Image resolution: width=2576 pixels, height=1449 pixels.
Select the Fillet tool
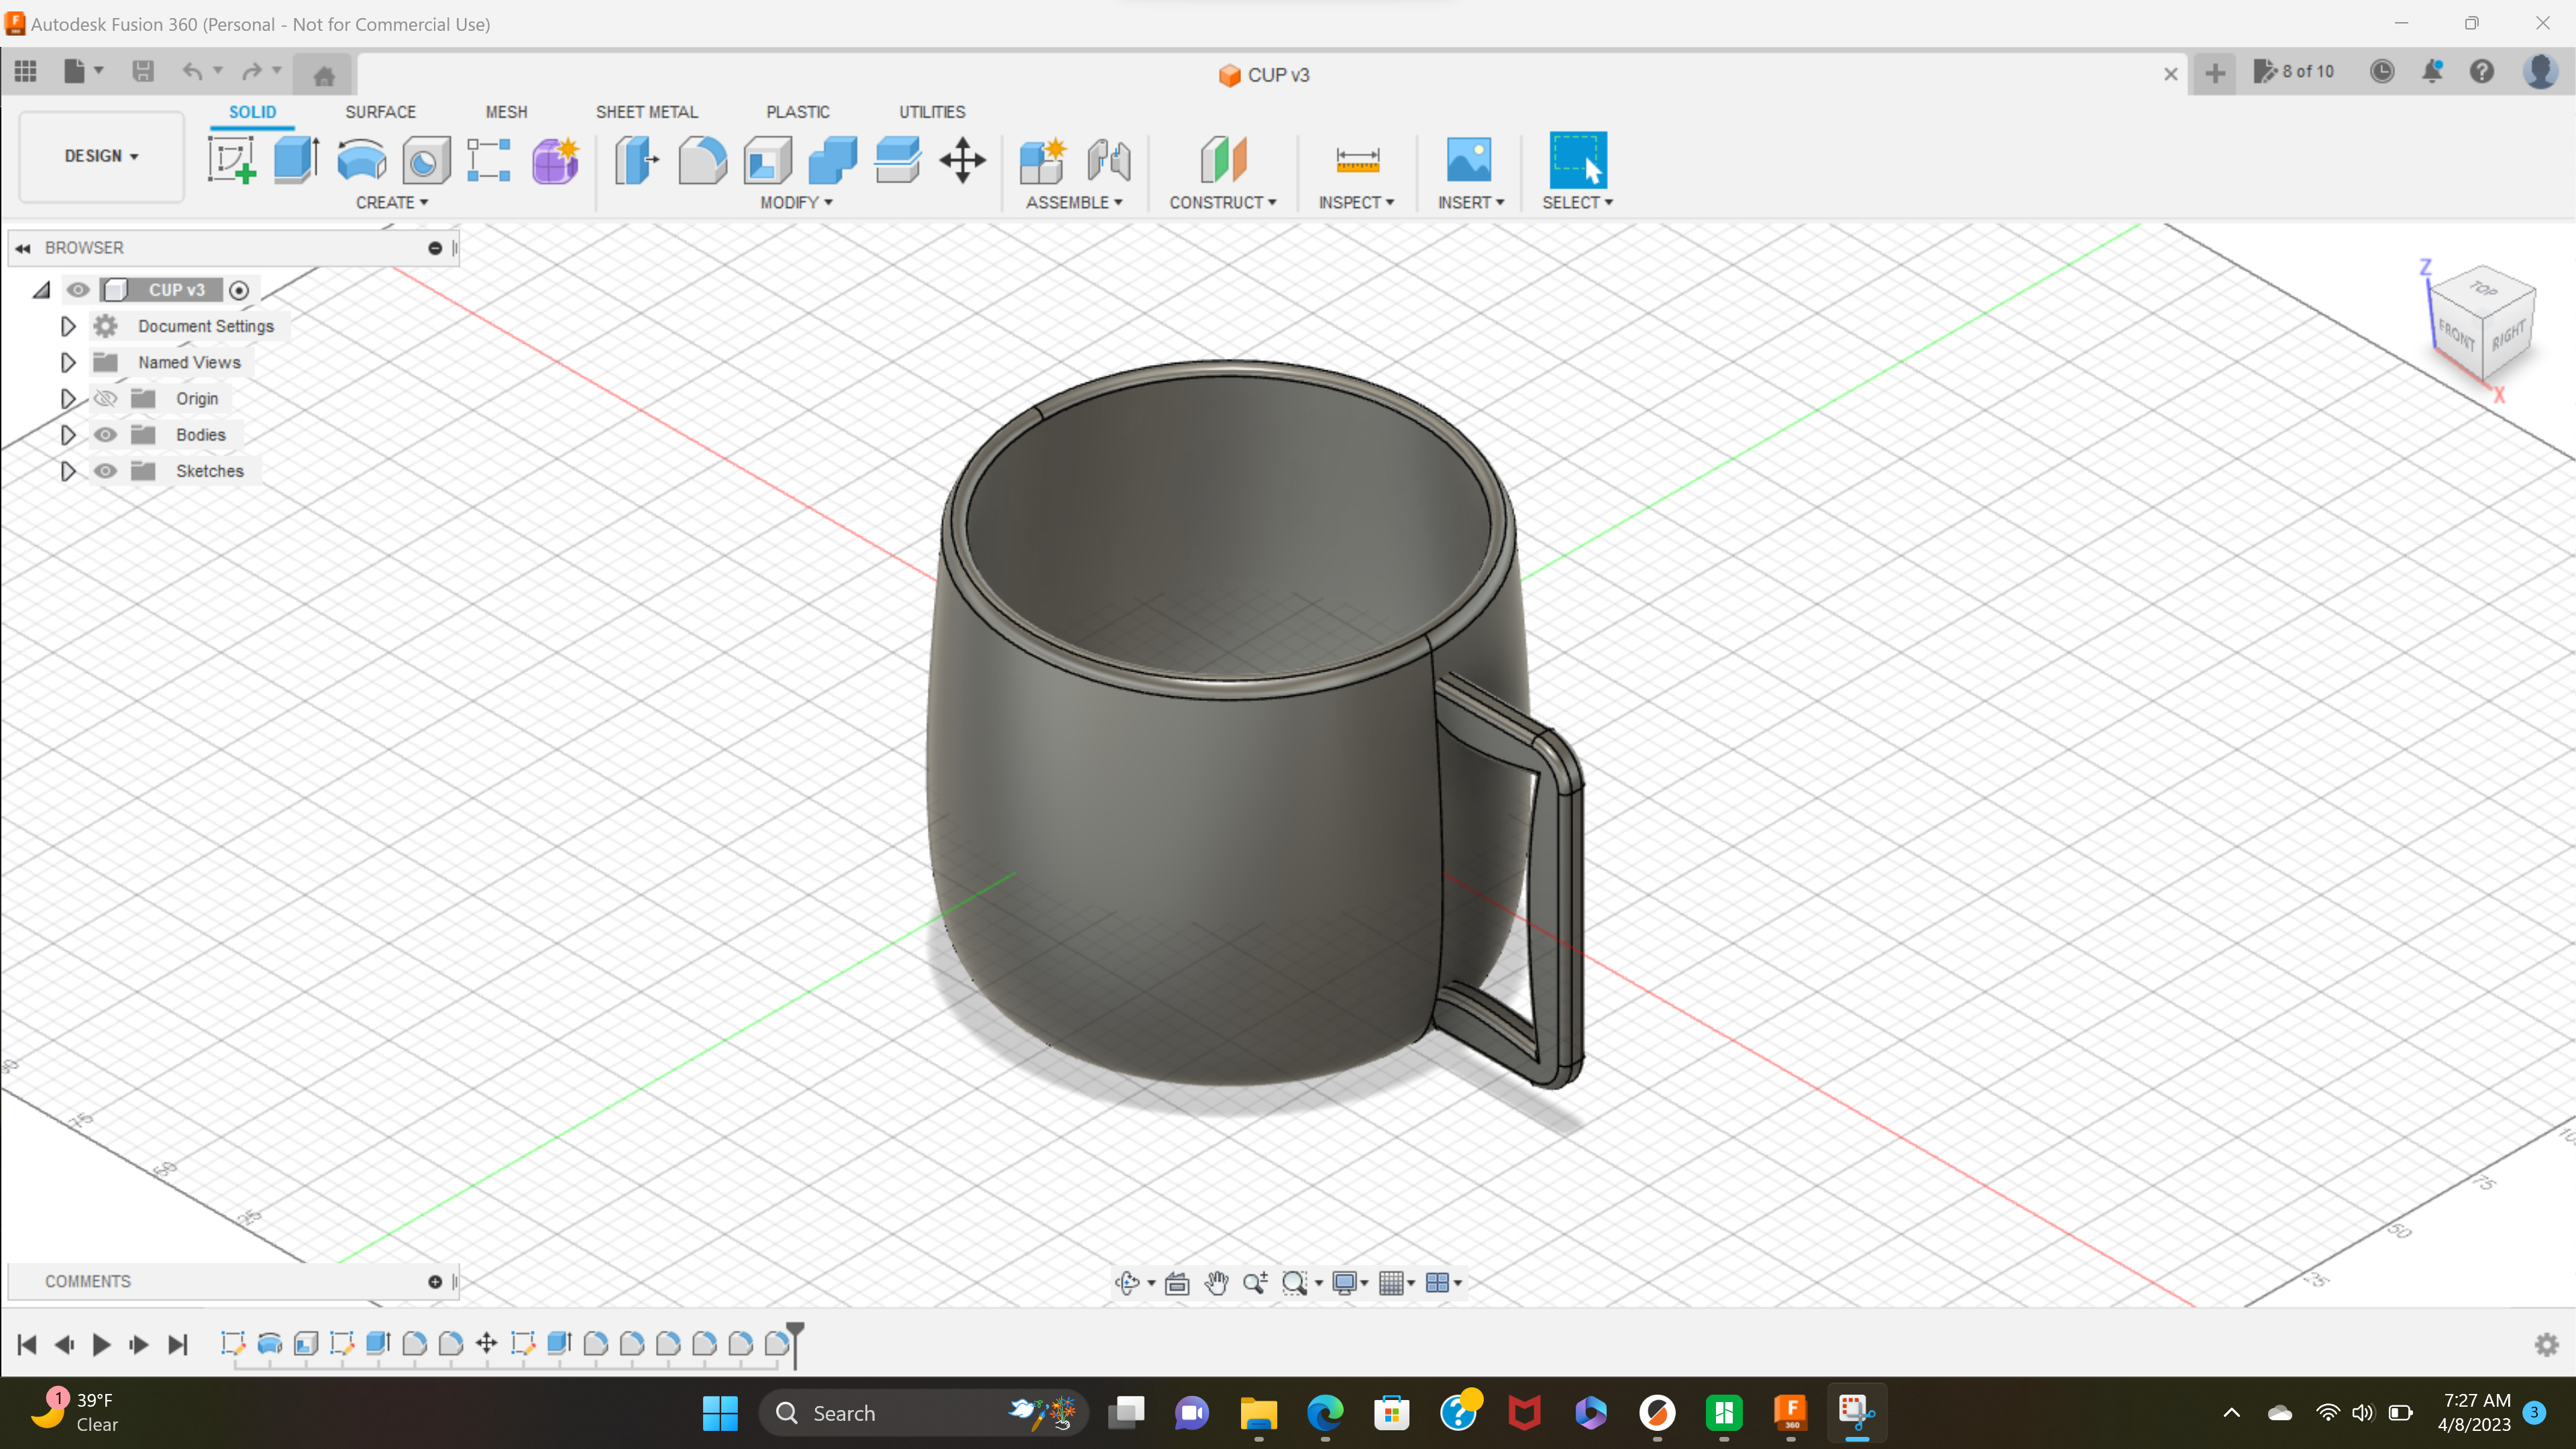point(702,160)
